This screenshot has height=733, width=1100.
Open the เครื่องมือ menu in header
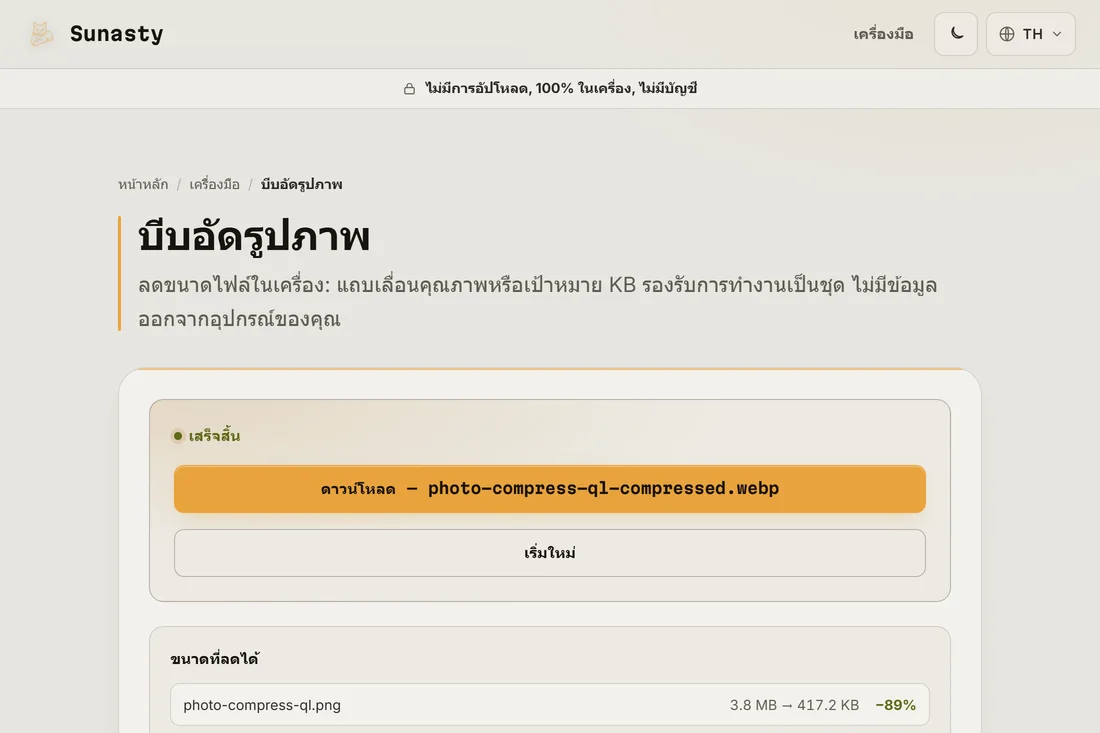[883, 34]
